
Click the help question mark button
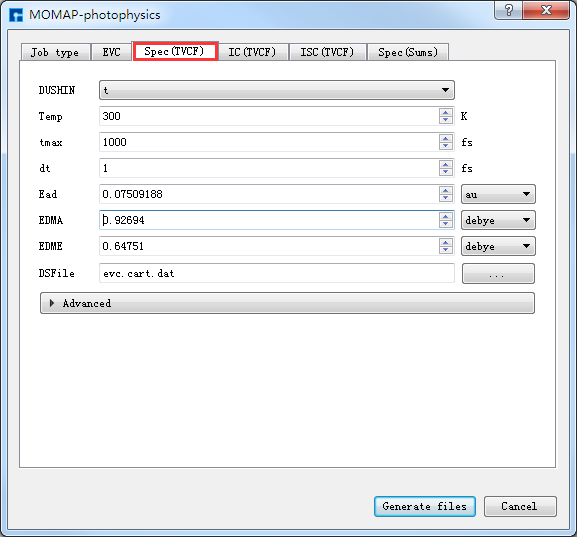[509, 10]
